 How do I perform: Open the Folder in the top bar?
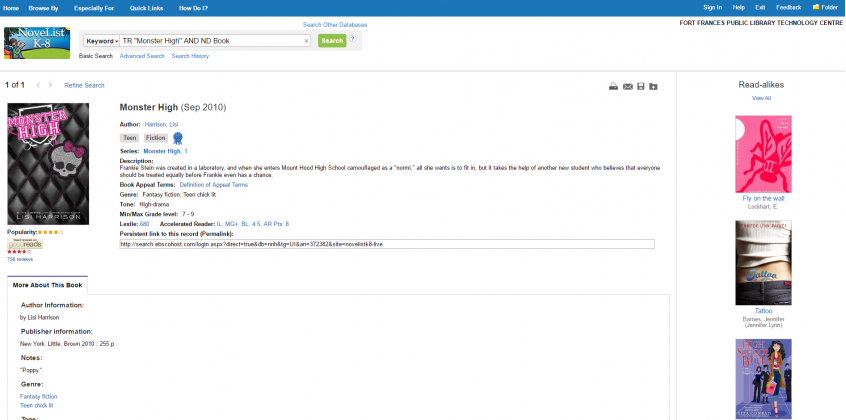(x=826, y=7)
